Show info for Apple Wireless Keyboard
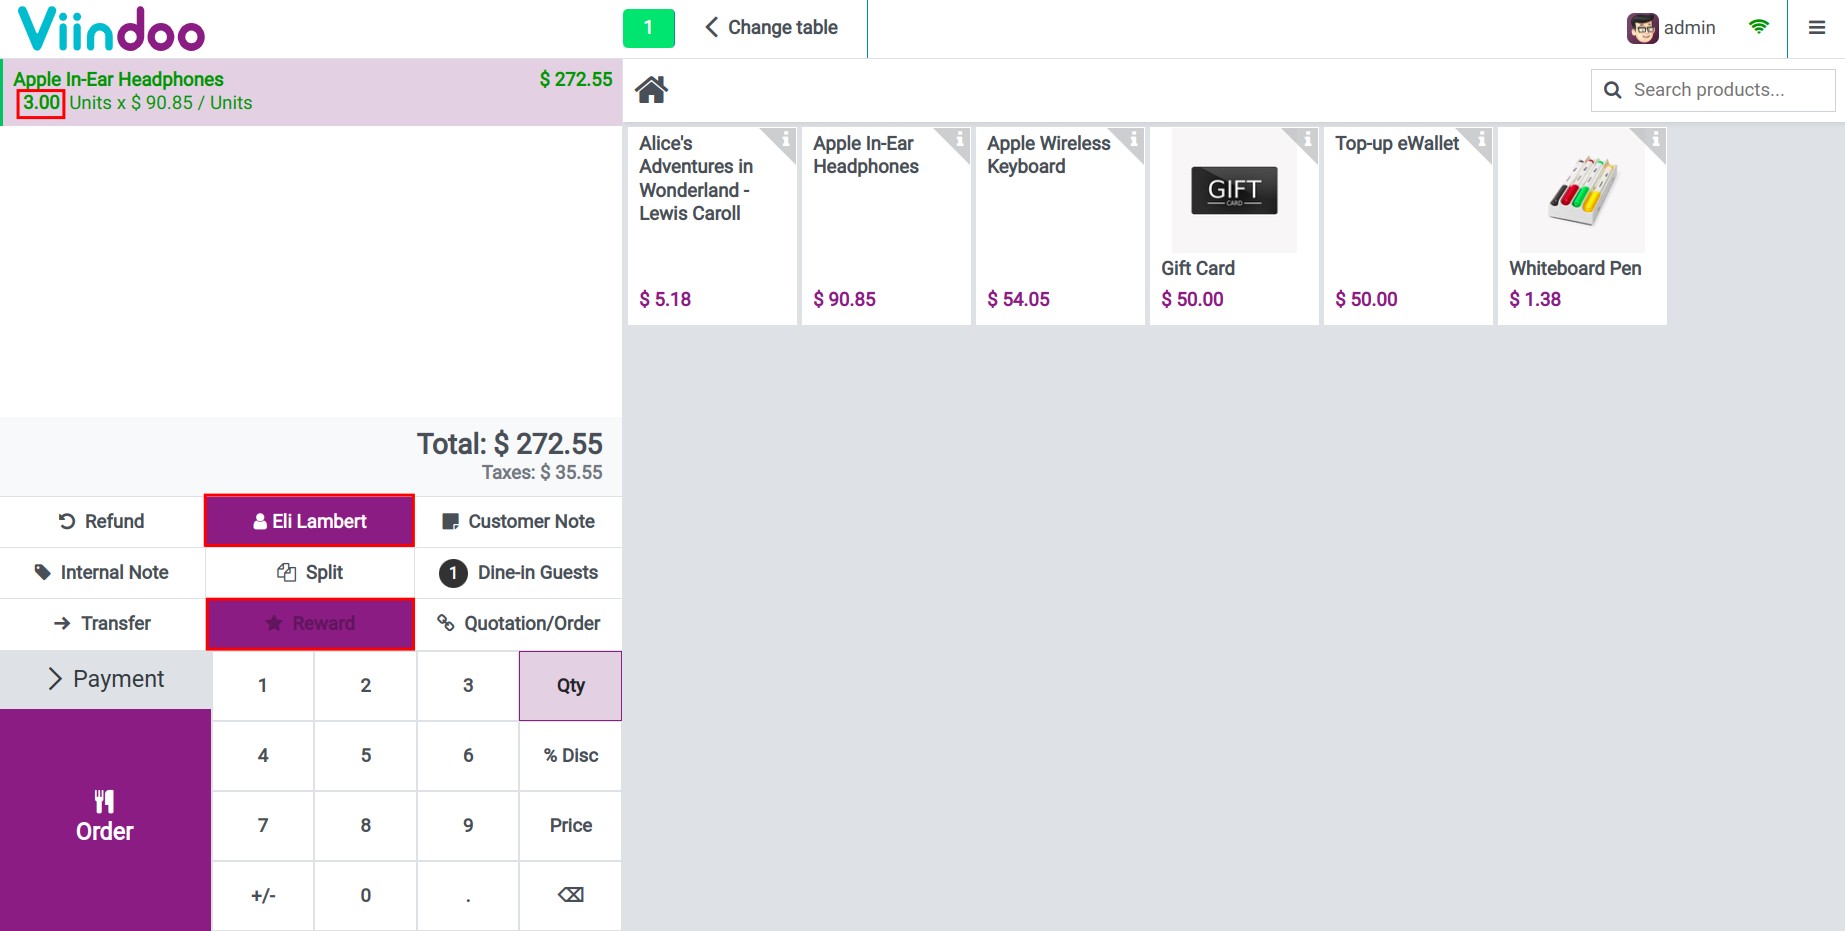 [1132, 139]
